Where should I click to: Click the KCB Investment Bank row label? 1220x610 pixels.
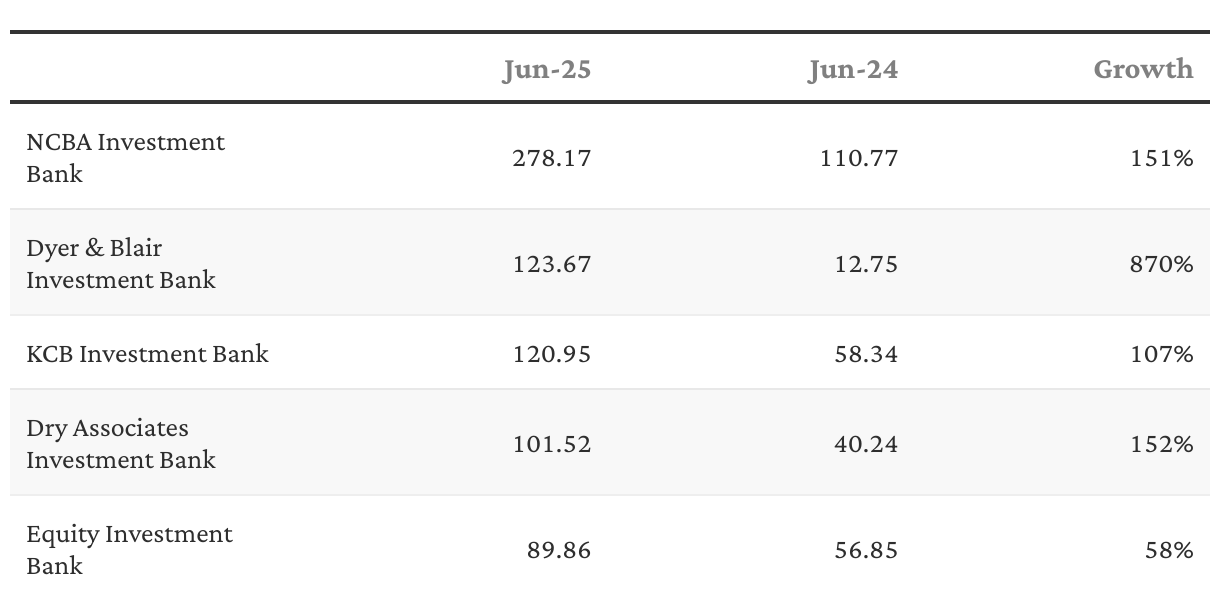coord(148,354)
